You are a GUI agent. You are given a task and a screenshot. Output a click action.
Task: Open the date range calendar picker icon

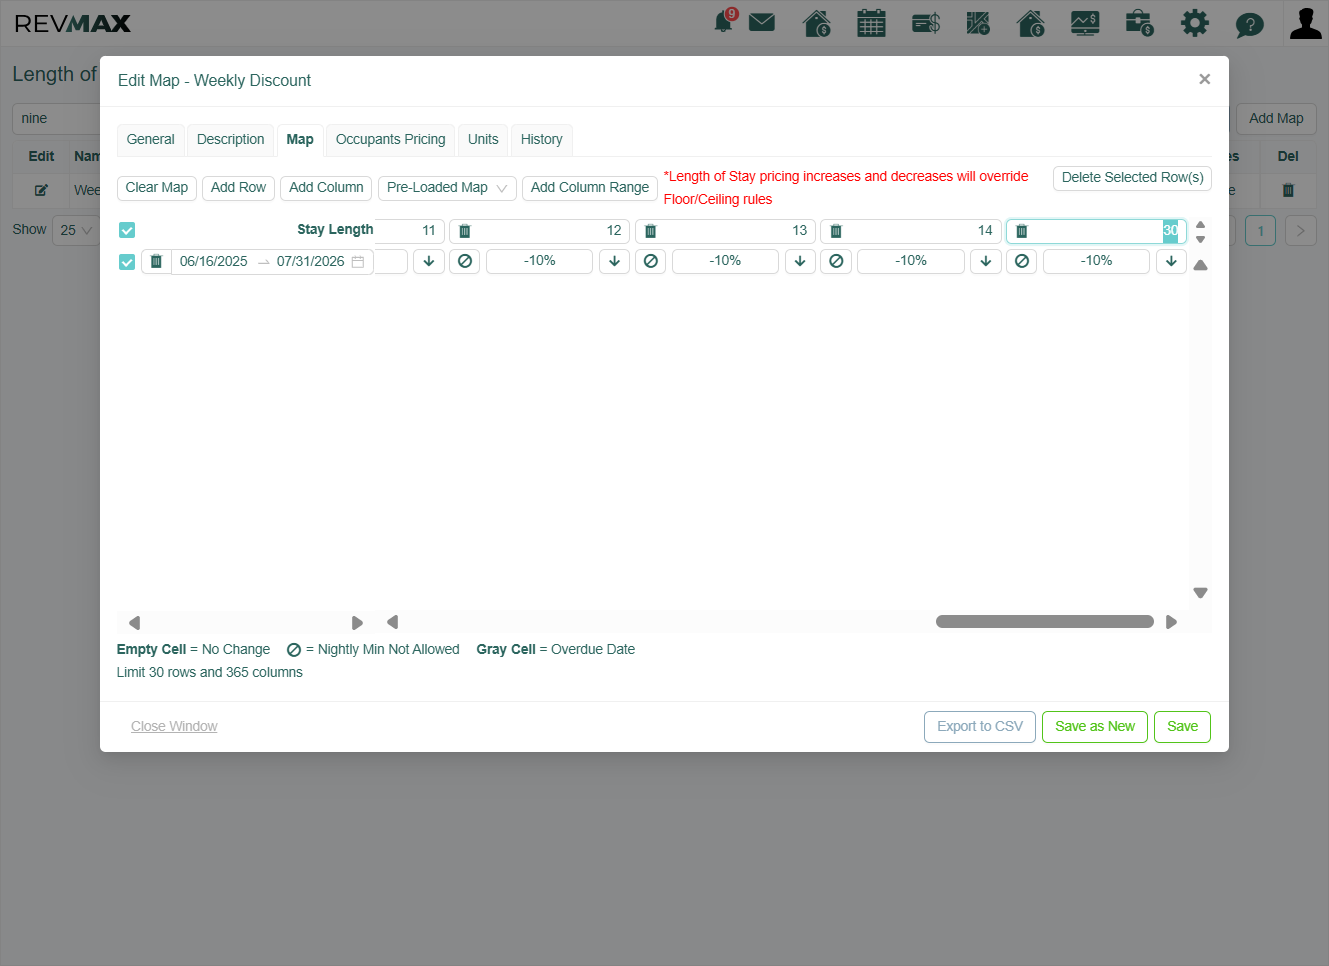click(358, 262)
